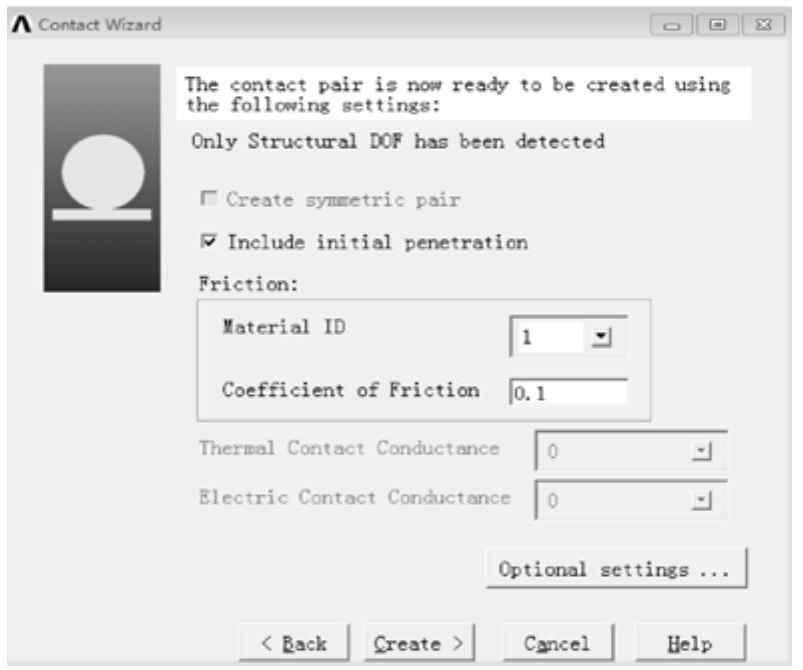Screen dimensions: 803x670
Task: Click the Only Structural DOF detected message
Action: (x=397, y=142)
